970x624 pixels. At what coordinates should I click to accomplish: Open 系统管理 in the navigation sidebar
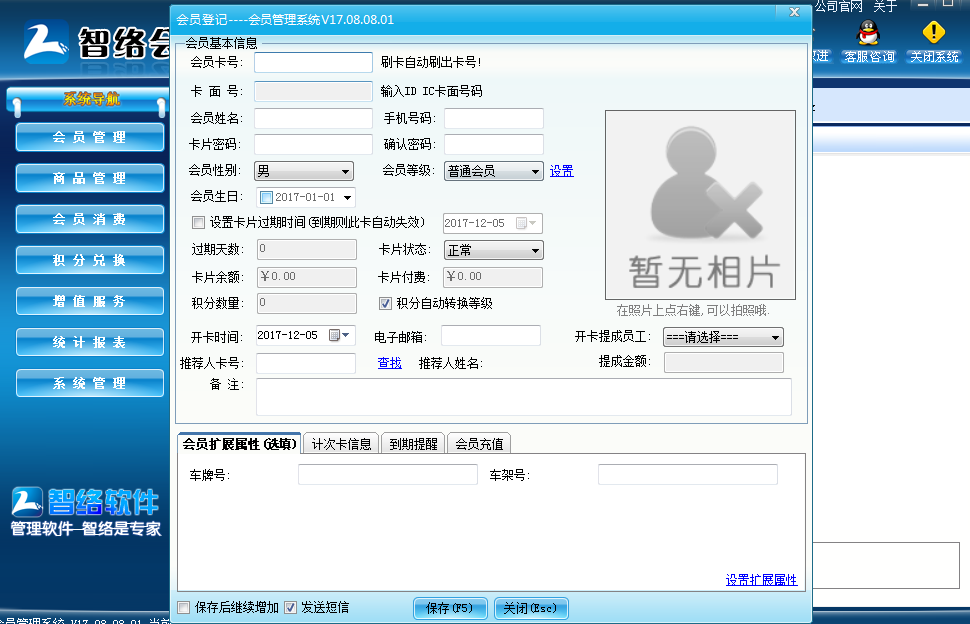(89, 382)
